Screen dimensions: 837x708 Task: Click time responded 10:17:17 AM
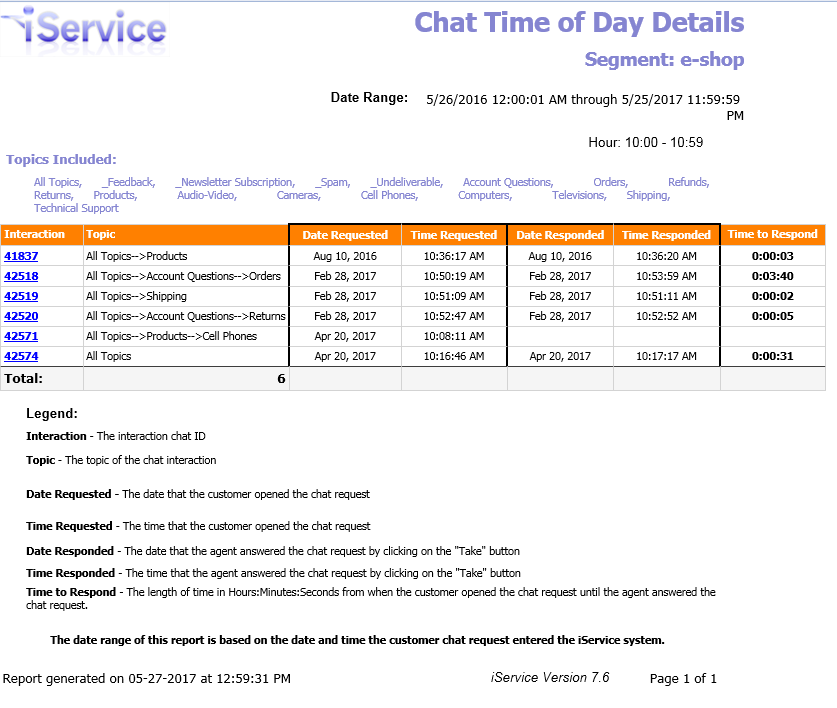point(666,356)
